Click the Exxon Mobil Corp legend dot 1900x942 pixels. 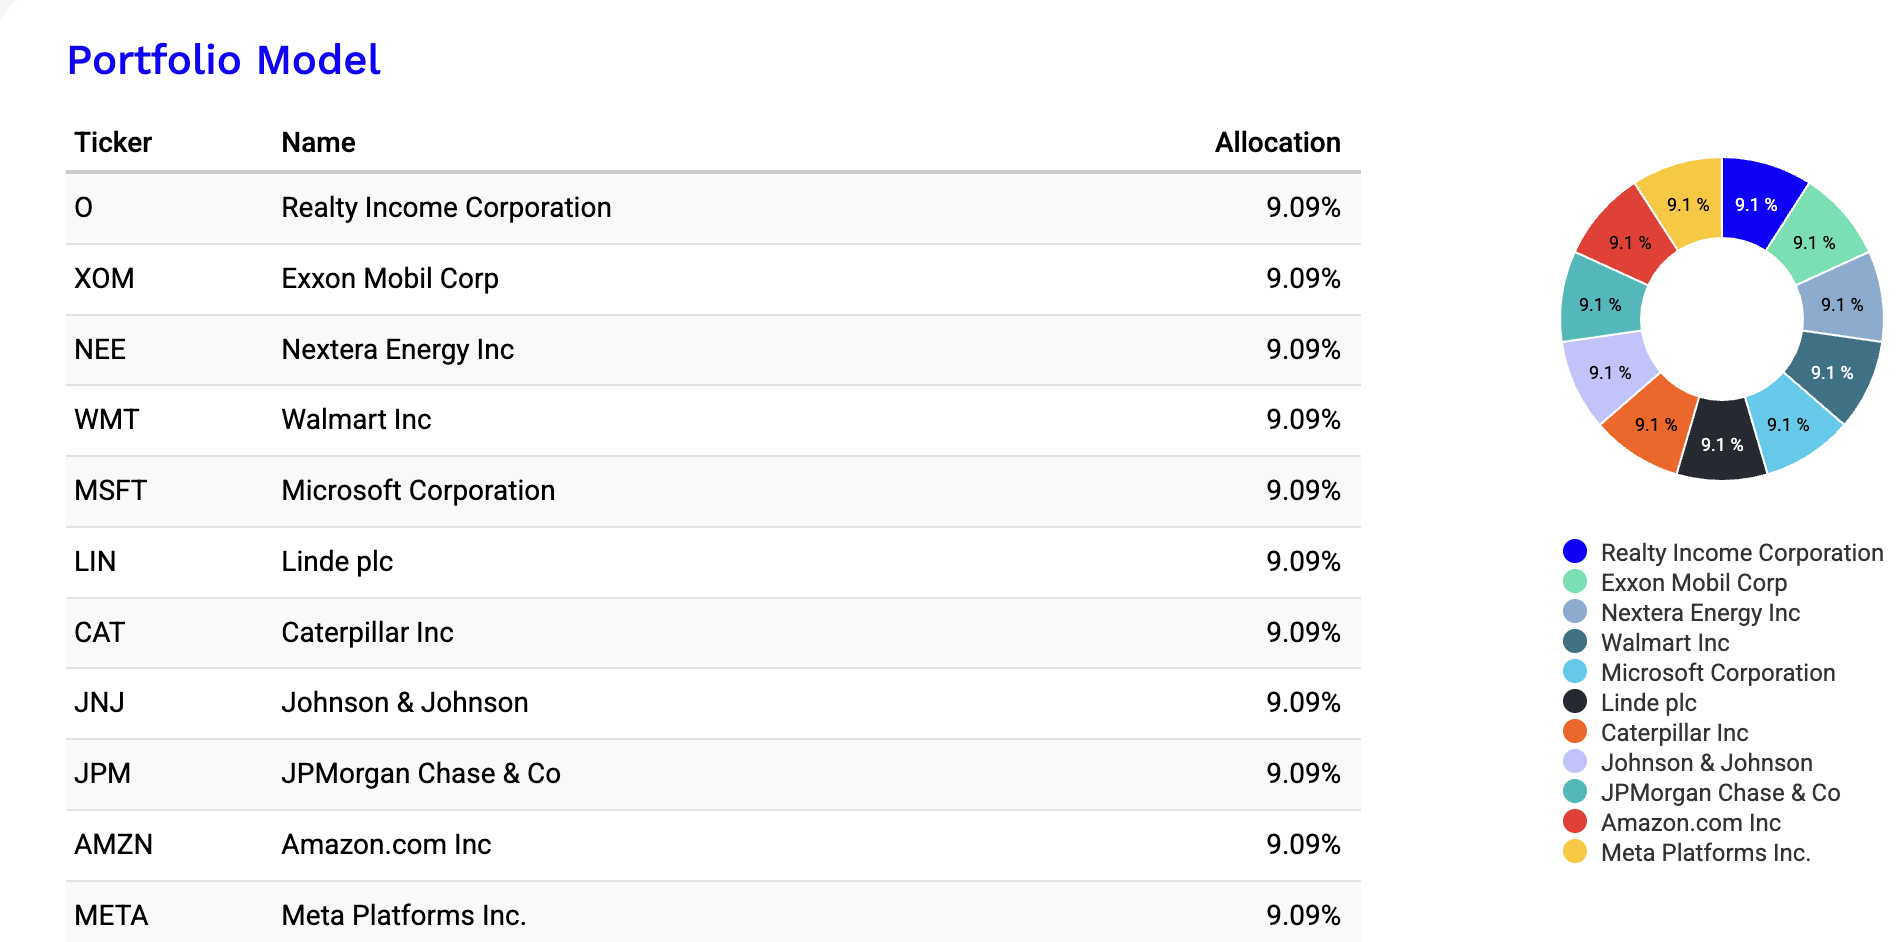coord(1575,581)
